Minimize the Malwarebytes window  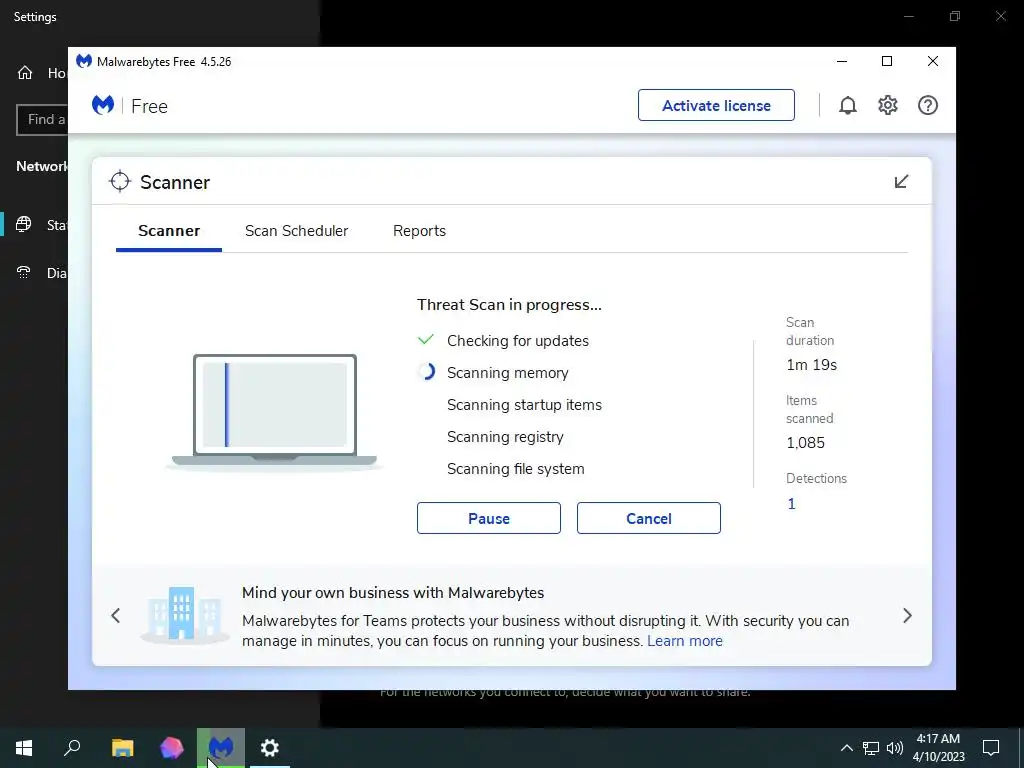842,61
